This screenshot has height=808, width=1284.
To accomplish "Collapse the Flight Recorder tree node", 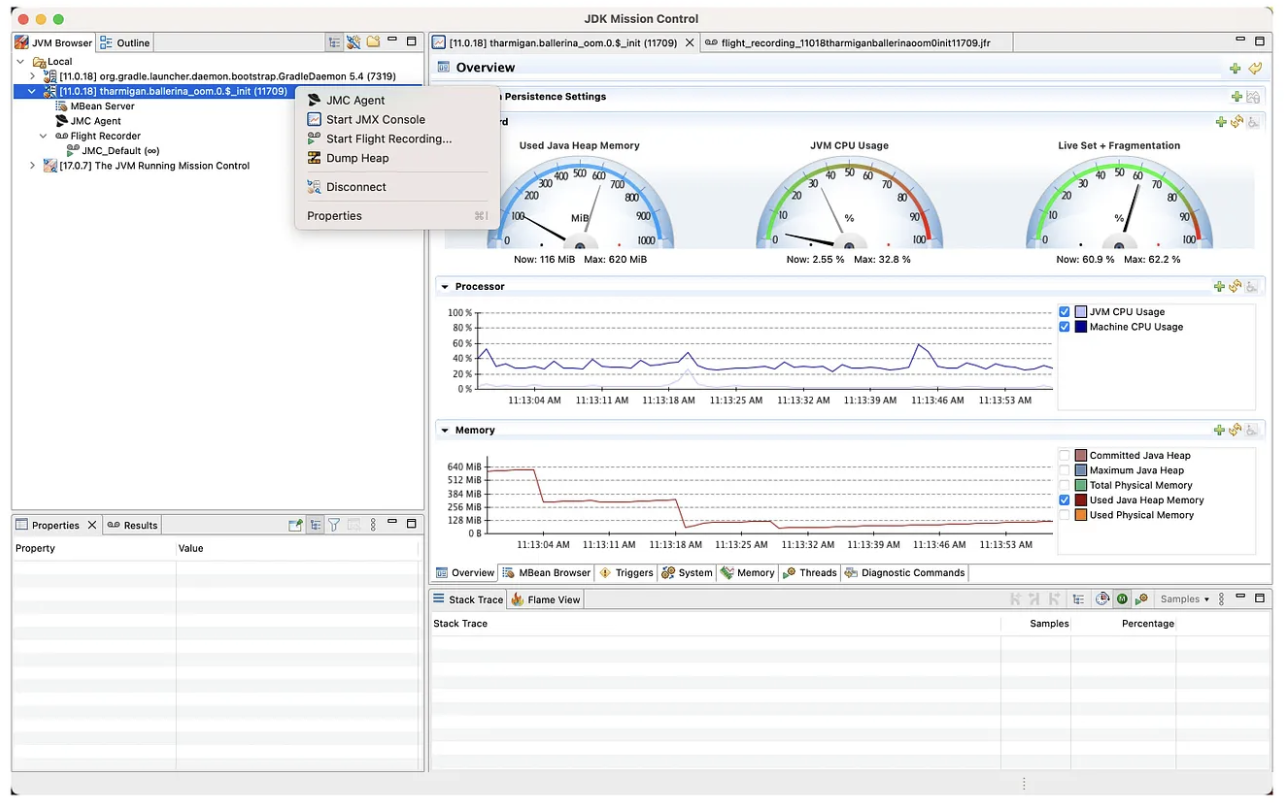I will coord(43,136).
